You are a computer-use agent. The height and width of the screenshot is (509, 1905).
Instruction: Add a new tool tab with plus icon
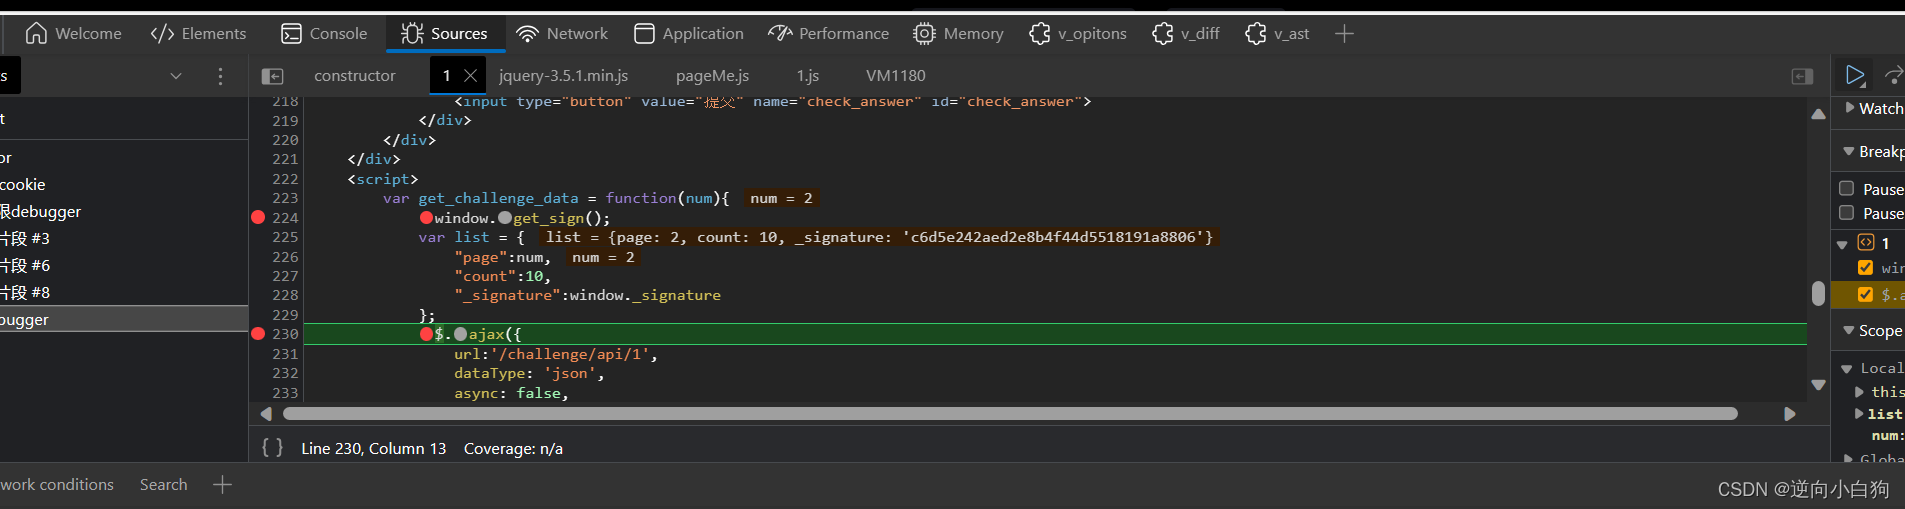click(1344, 34)
